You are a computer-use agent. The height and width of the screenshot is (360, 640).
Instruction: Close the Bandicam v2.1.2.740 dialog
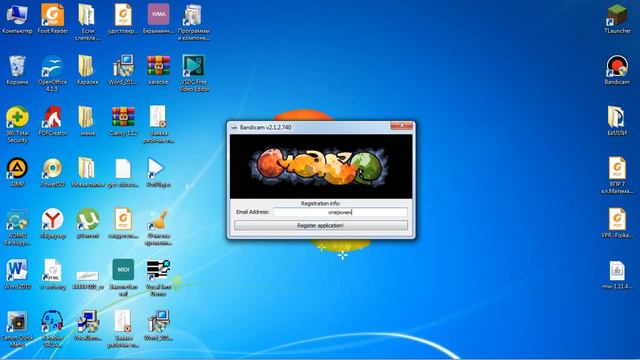click(402, 126)
